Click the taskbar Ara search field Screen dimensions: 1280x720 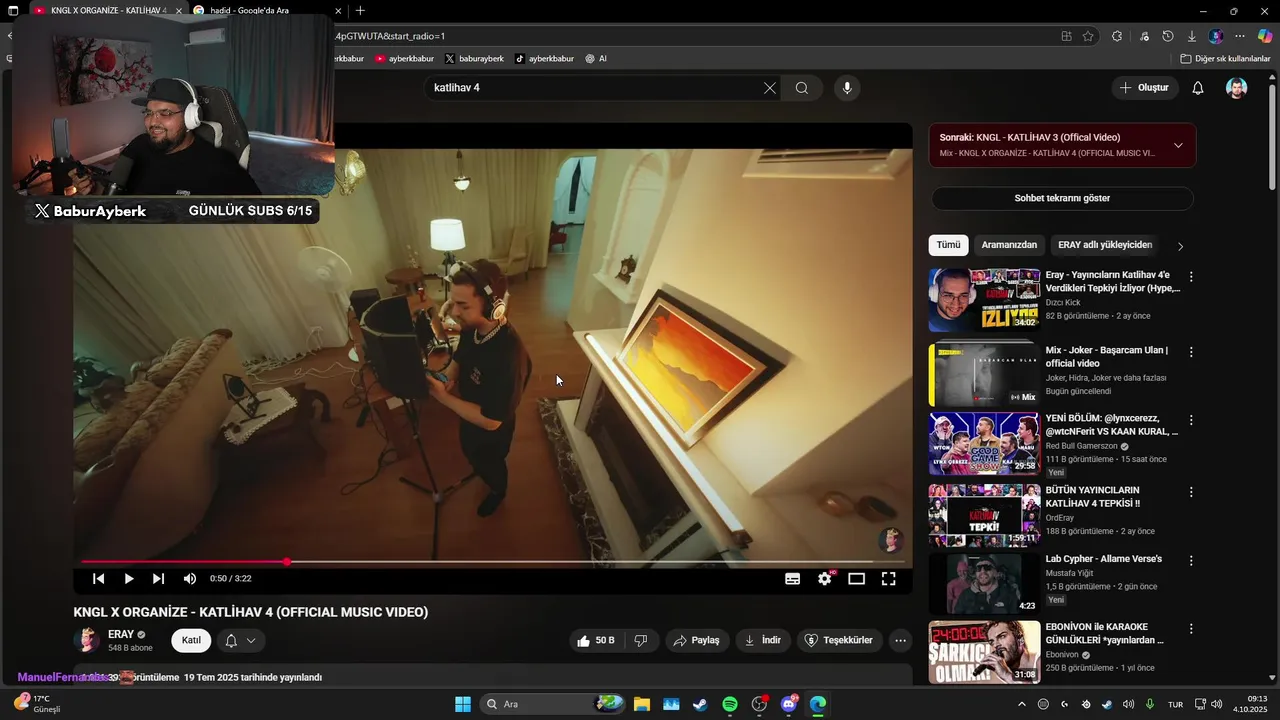pos(553,704)
